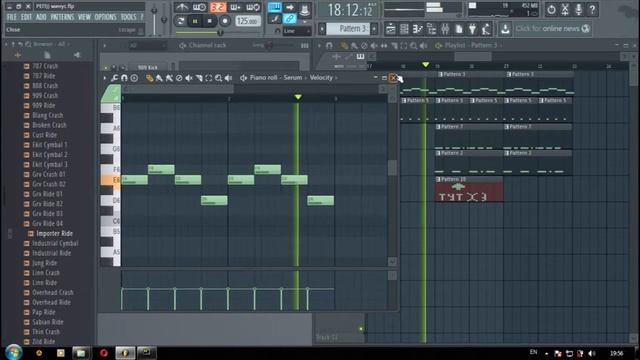Select the Select tool in Piano roll
The height and width of the screenshot is (360, 640).
coord(209,78)
